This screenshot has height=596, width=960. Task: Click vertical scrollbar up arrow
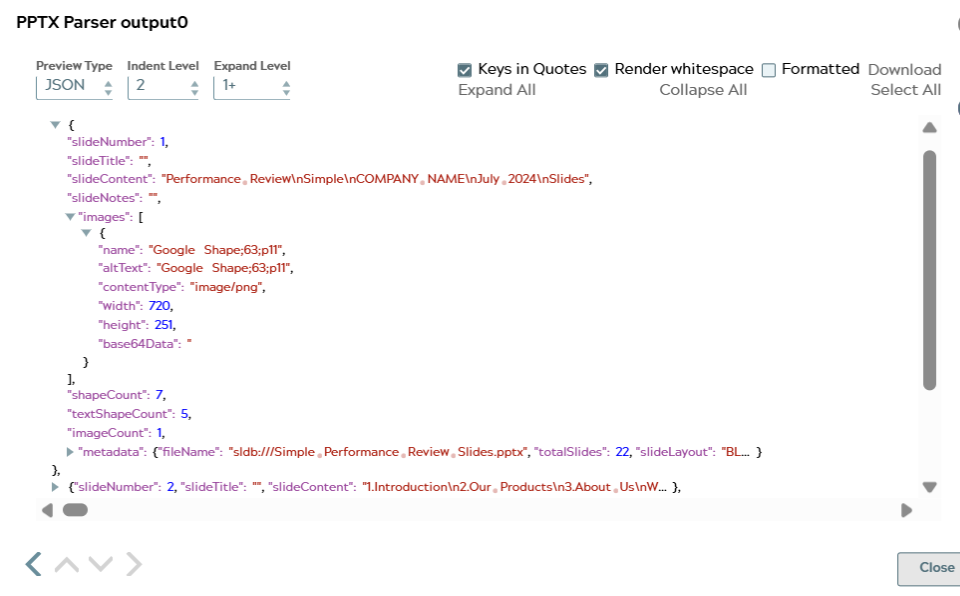[x=929, y=127]
